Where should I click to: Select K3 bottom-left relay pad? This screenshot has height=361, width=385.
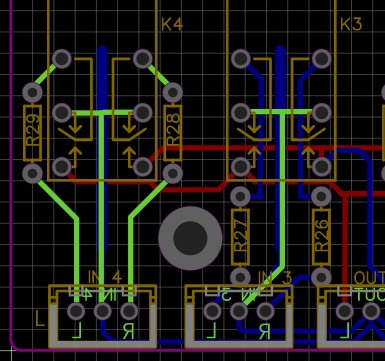[x=241, y=166]
